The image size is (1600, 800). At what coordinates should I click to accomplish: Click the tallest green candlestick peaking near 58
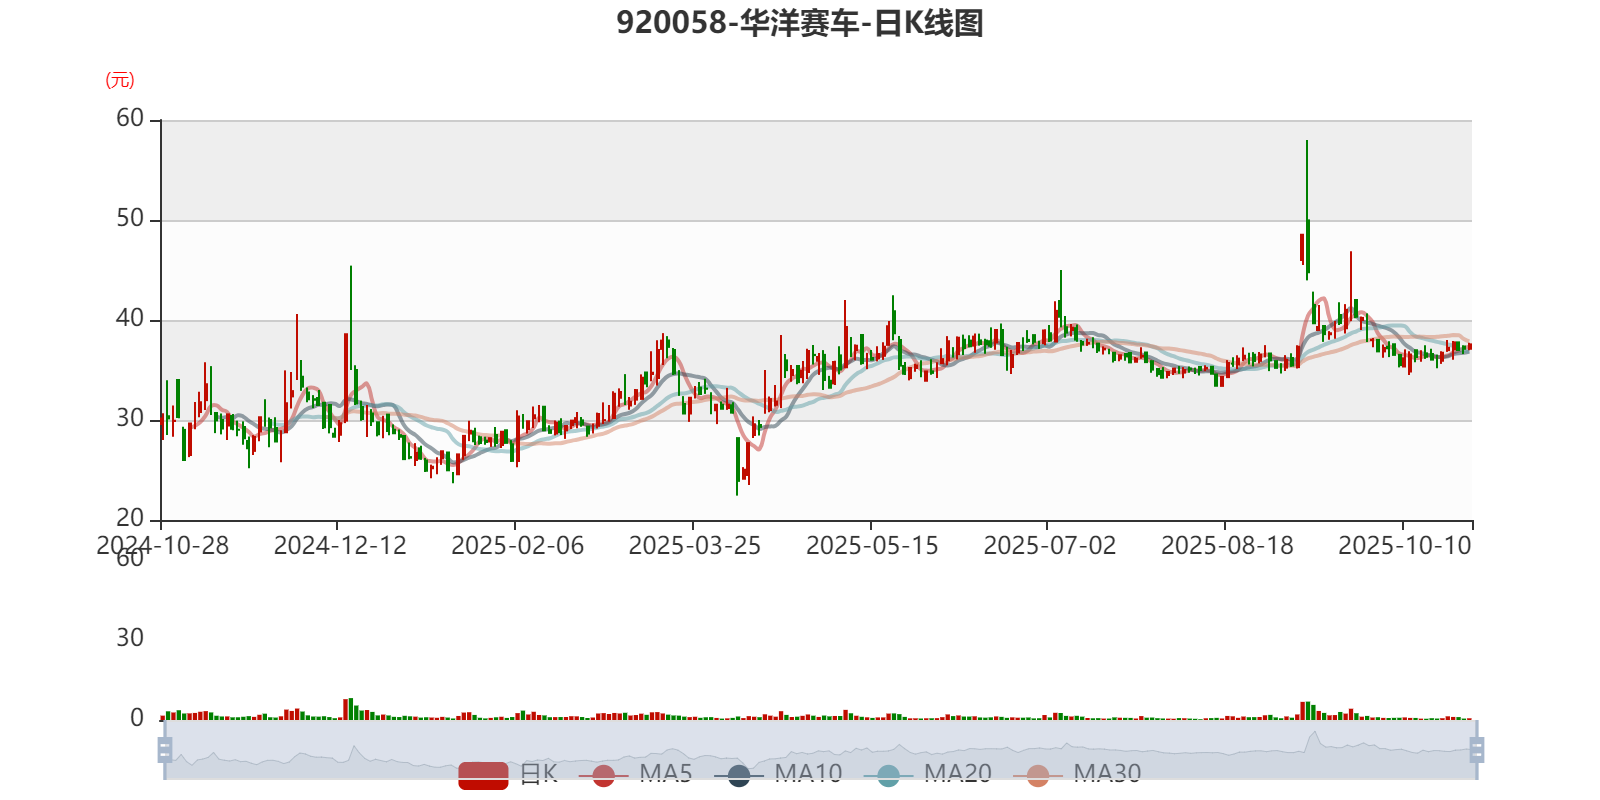(x=1307, y=210)
